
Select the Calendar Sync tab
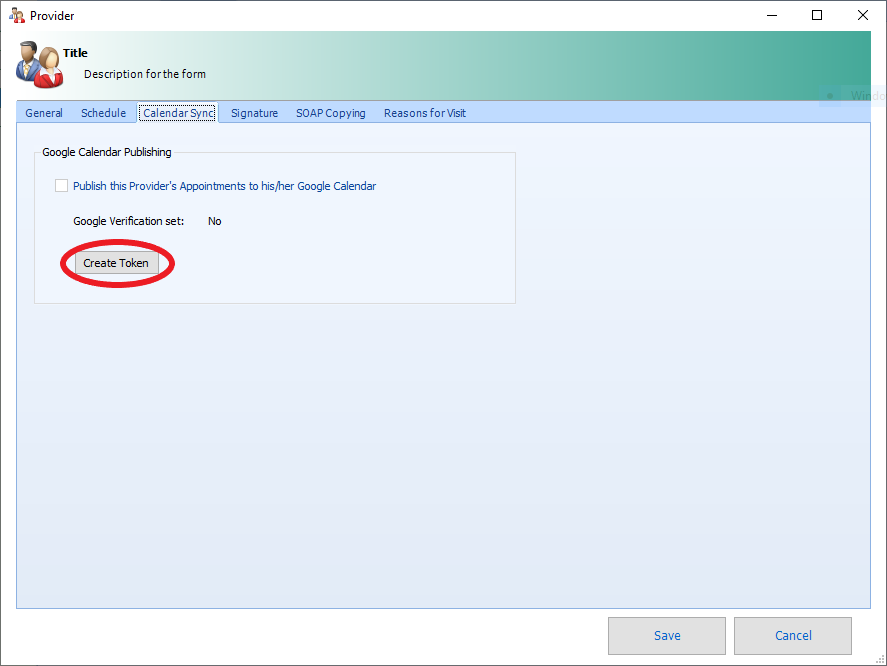178,113
